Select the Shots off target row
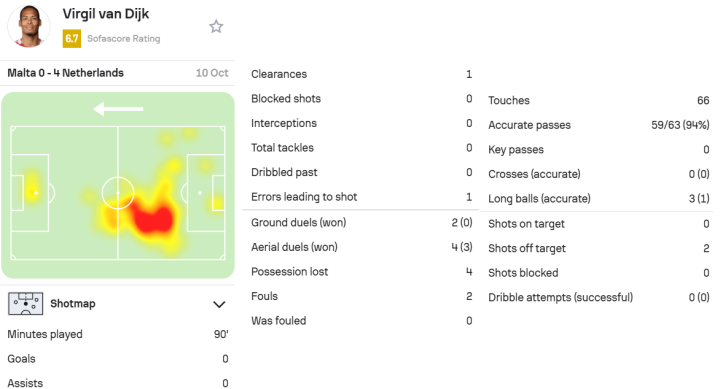This screenshot has height=389, width=720. [x=599, y=248]
